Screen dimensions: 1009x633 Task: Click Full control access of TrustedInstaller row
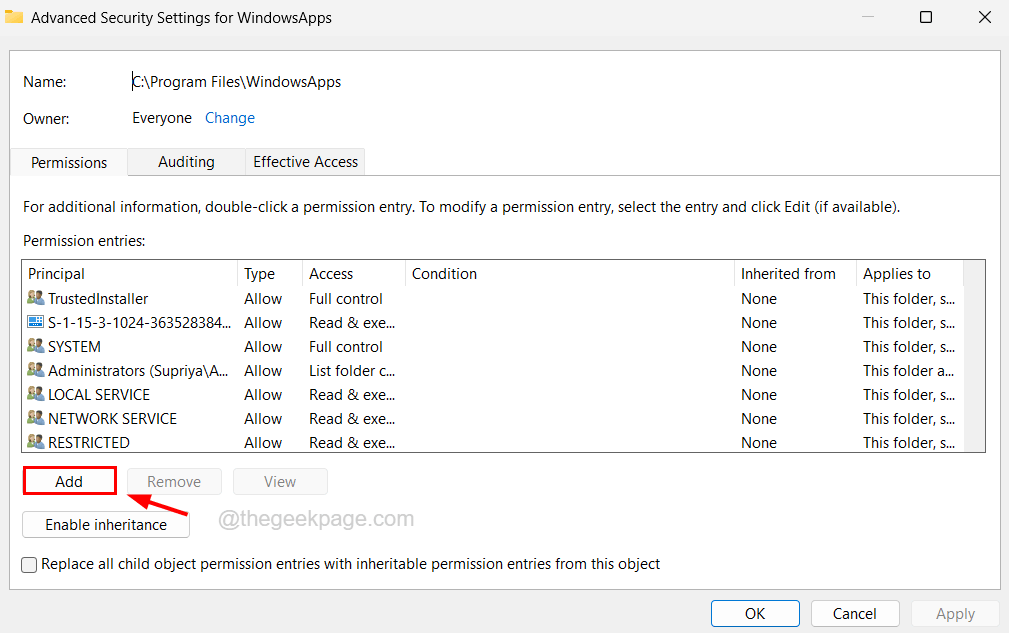[x=346, y=298]
